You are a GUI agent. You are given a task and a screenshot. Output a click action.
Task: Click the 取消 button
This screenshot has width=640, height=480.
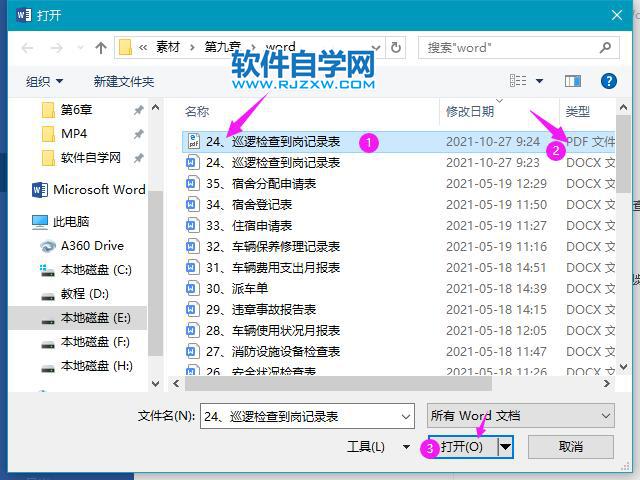click(571, 447)
